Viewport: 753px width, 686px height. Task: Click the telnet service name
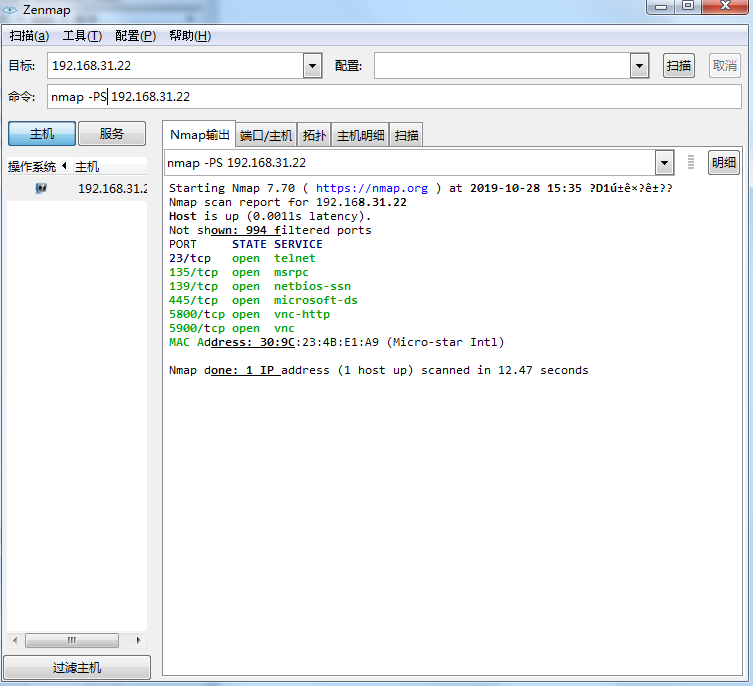click(x=294, y=258)
